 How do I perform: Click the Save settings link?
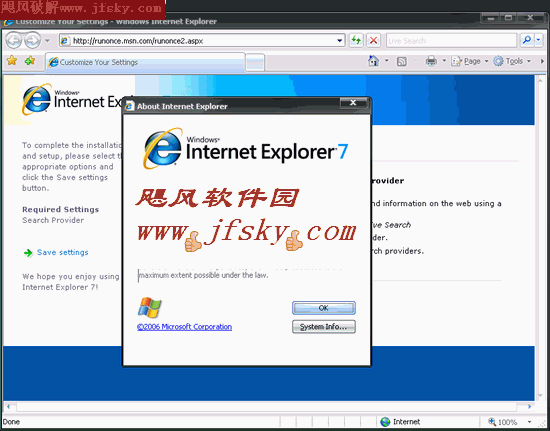[x=62, y=252]
